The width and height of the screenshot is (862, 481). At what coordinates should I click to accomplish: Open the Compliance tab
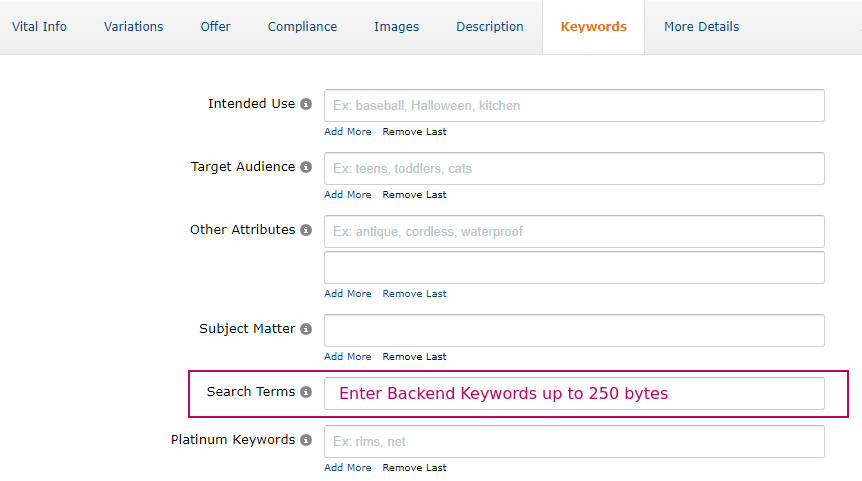pos(302,26)
